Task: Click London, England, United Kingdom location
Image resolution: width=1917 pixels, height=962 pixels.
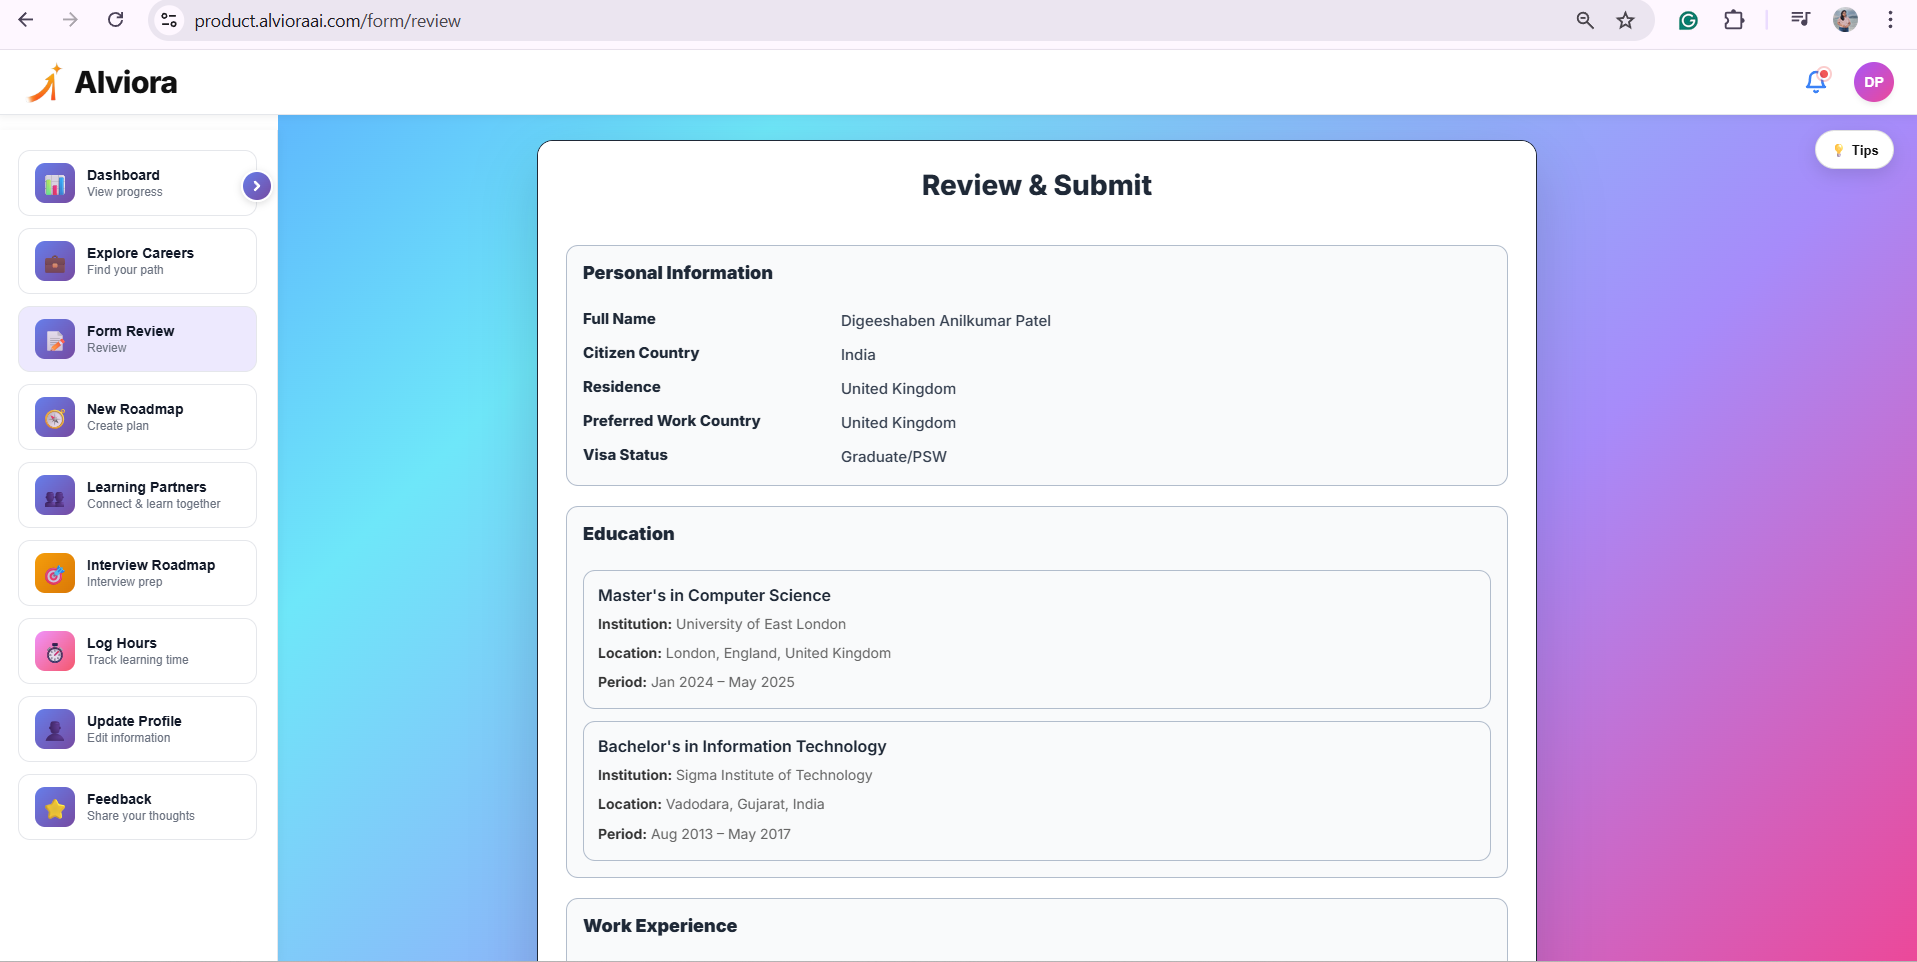Action: 778,653
